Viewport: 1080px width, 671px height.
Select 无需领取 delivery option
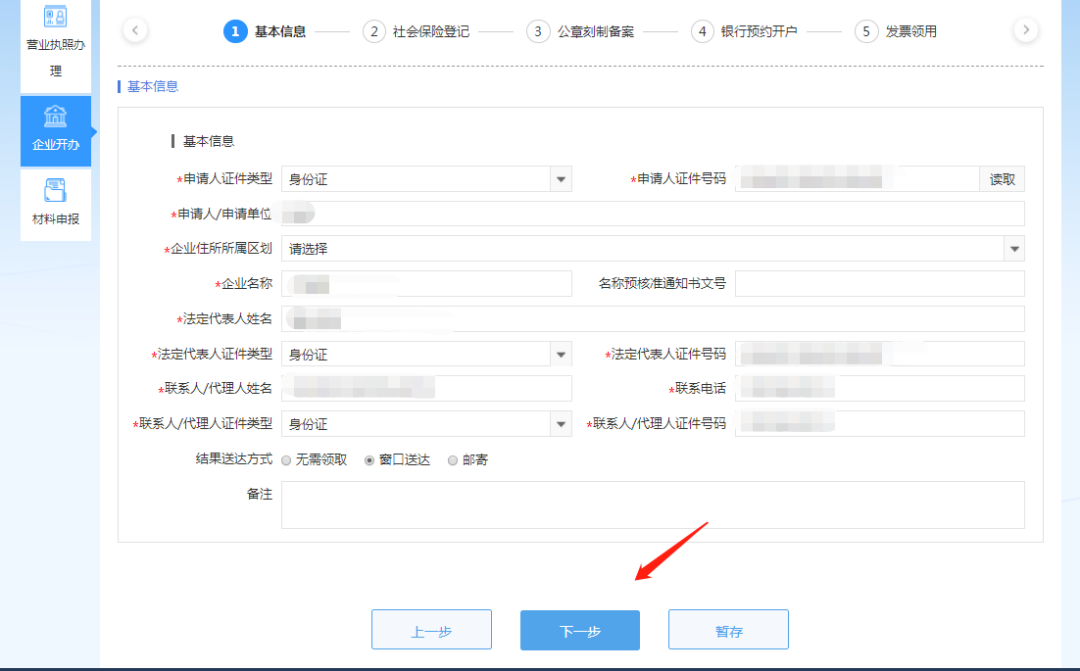pos(287,460)
